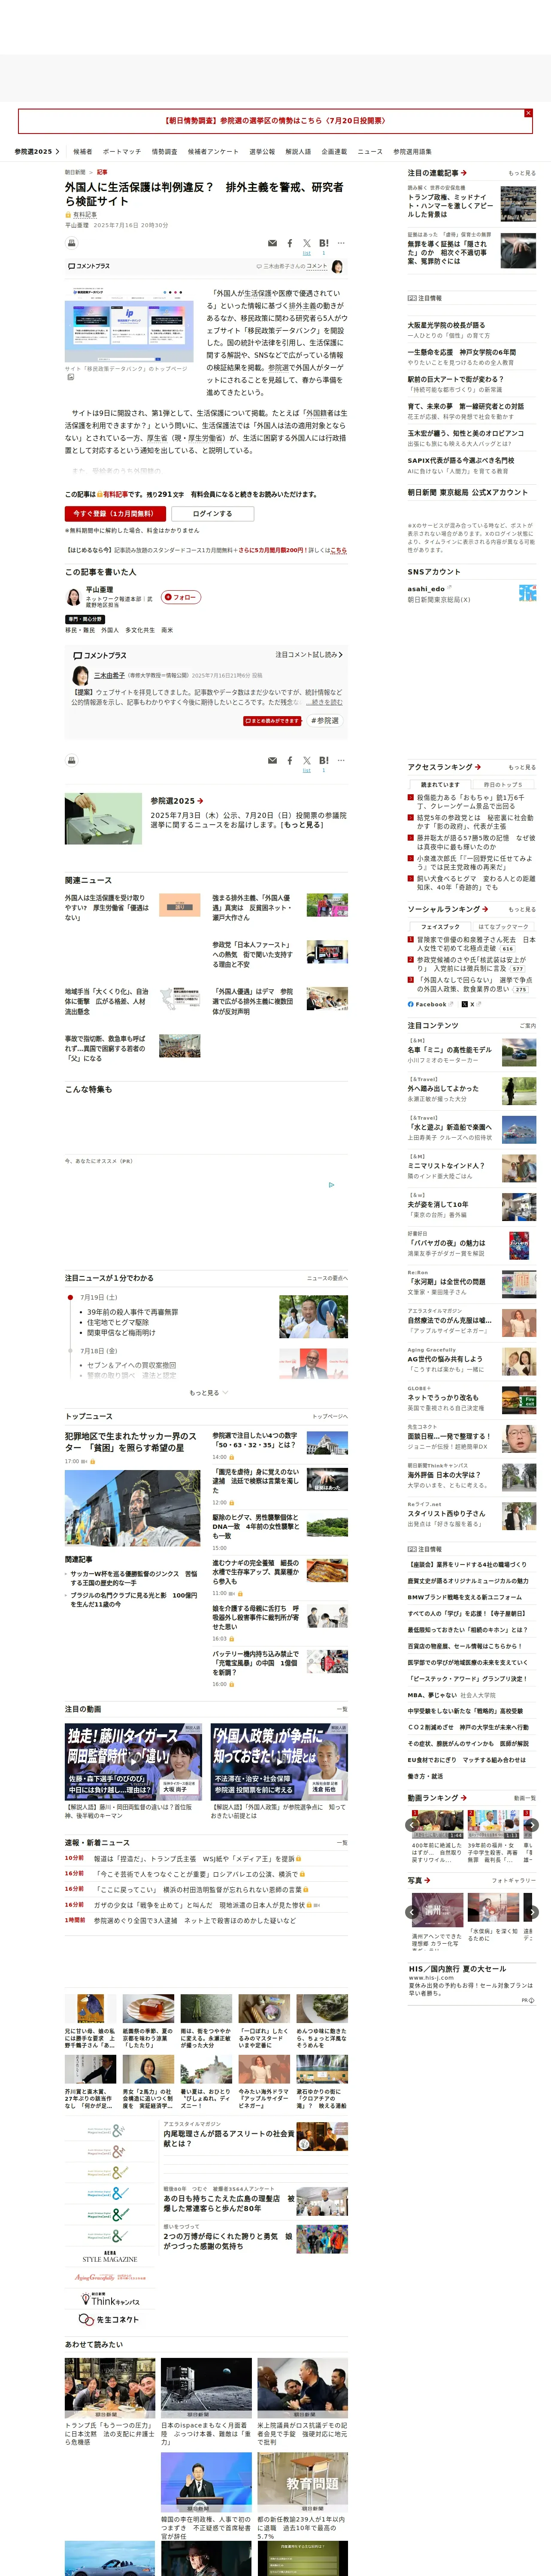
Task: Click previous arrow in 写真 carousel
Action: coord(412,1911)
